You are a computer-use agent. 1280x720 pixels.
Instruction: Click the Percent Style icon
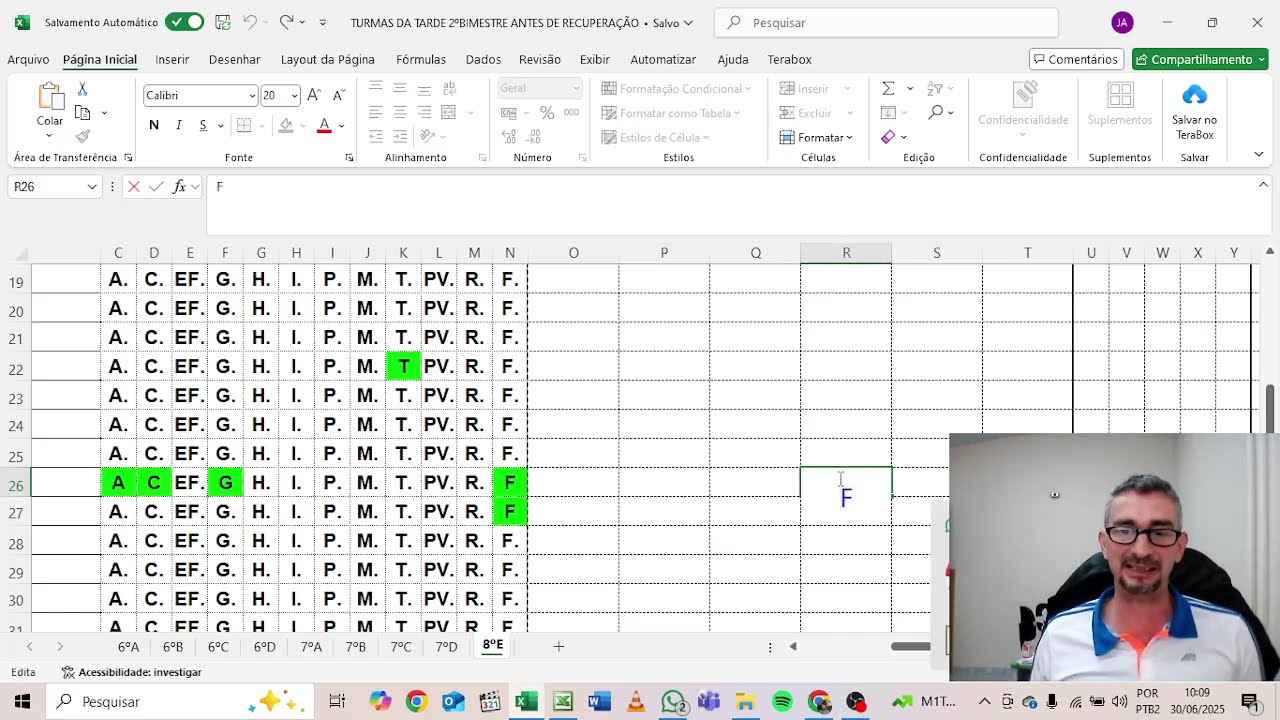(547, 113)
